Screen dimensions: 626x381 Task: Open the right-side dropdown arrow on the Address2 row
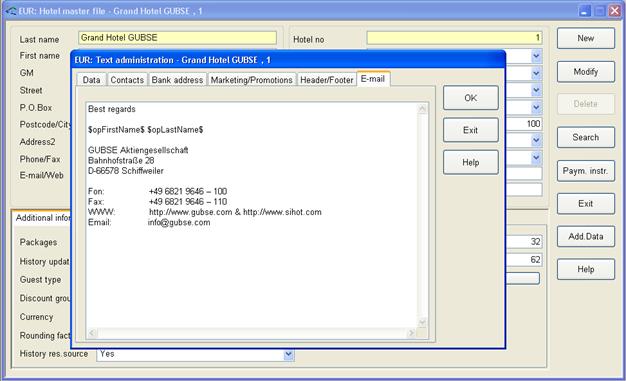point(537,141)
